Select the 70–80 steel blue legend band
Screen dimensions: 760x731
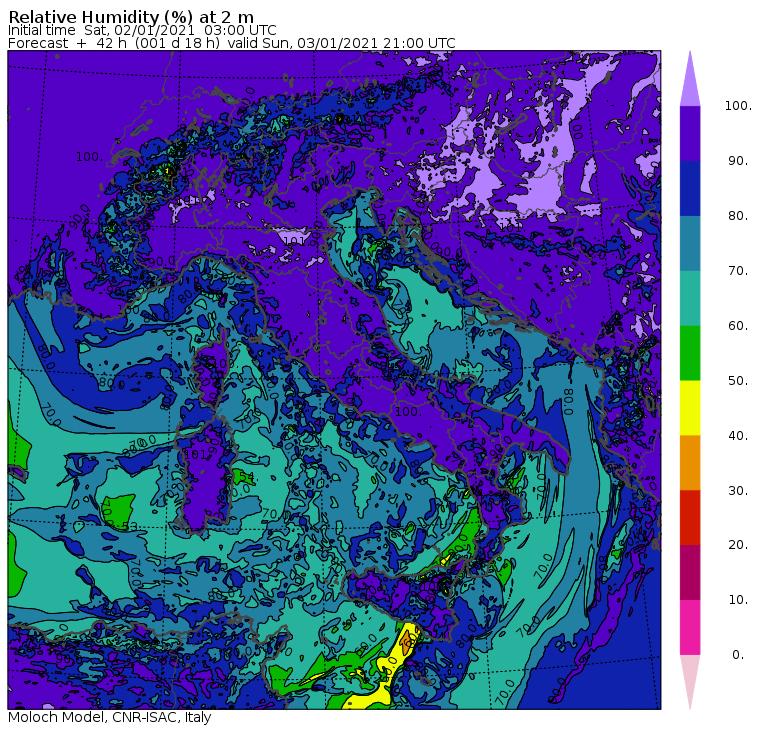coord(690,243)
